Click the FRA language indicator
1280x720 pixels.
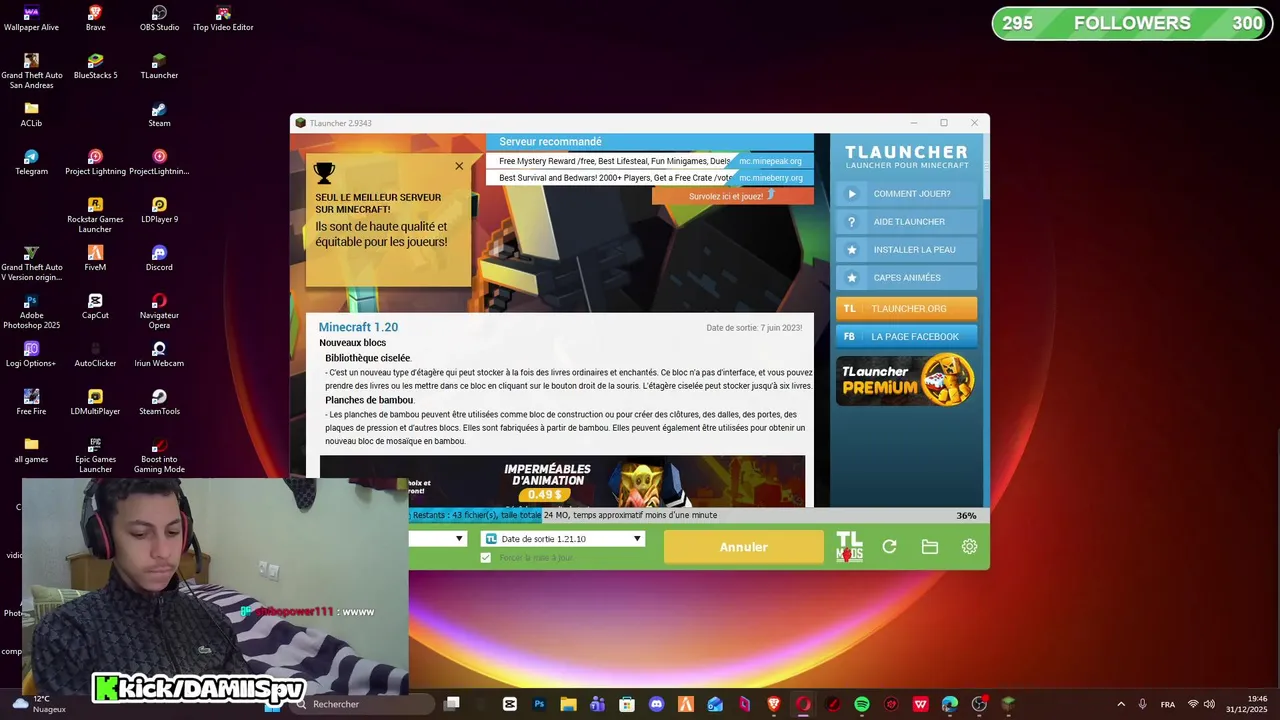click(x=1168, y=704)
